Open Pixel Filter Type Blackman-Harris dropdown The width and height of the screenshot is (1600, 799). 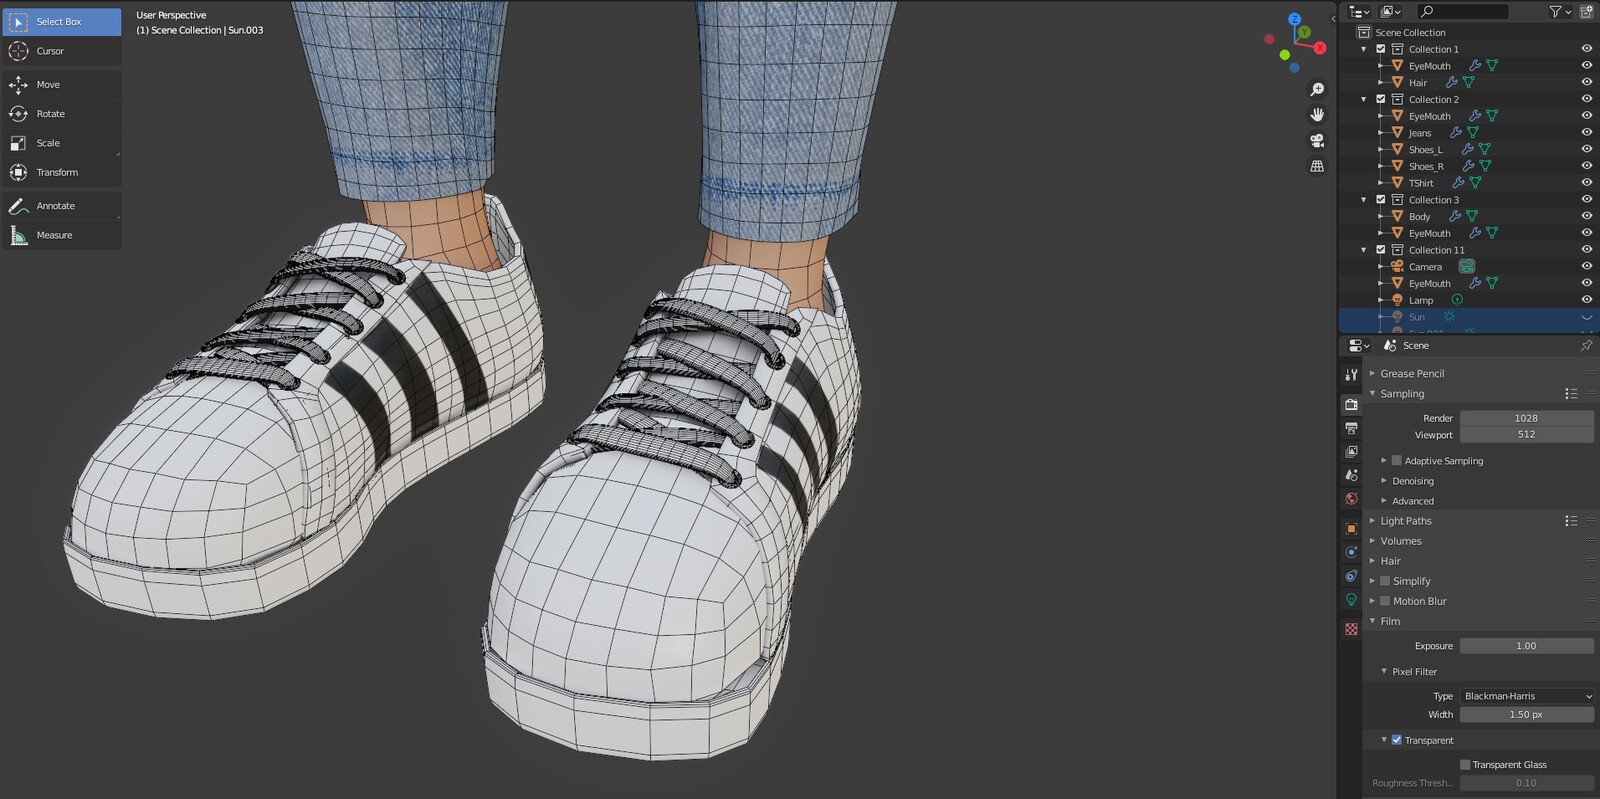pyautogui.click(x=1527, y=696)
